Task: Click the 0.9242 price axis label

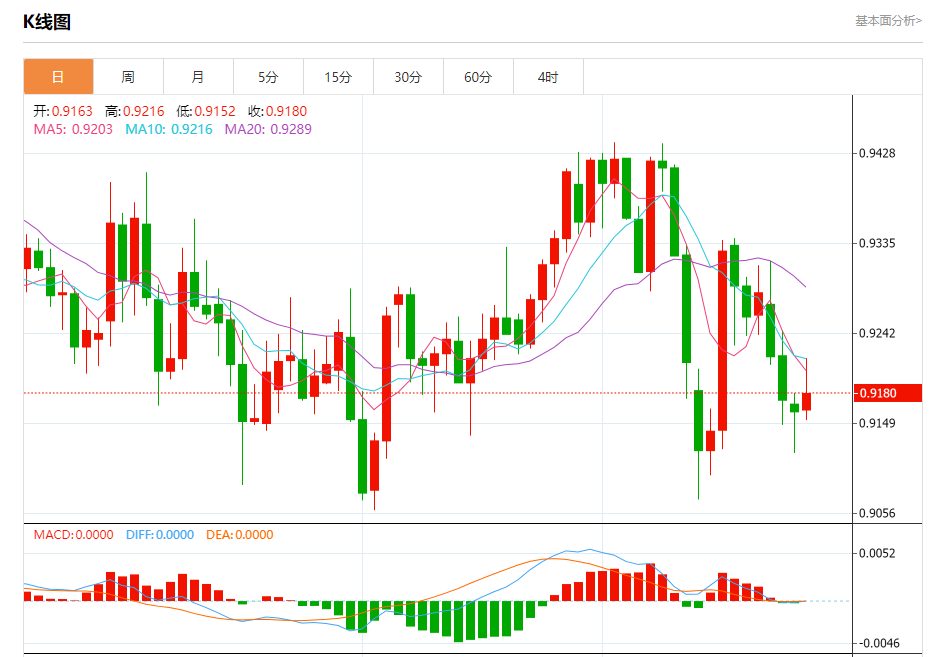Action: pos(877,333)
